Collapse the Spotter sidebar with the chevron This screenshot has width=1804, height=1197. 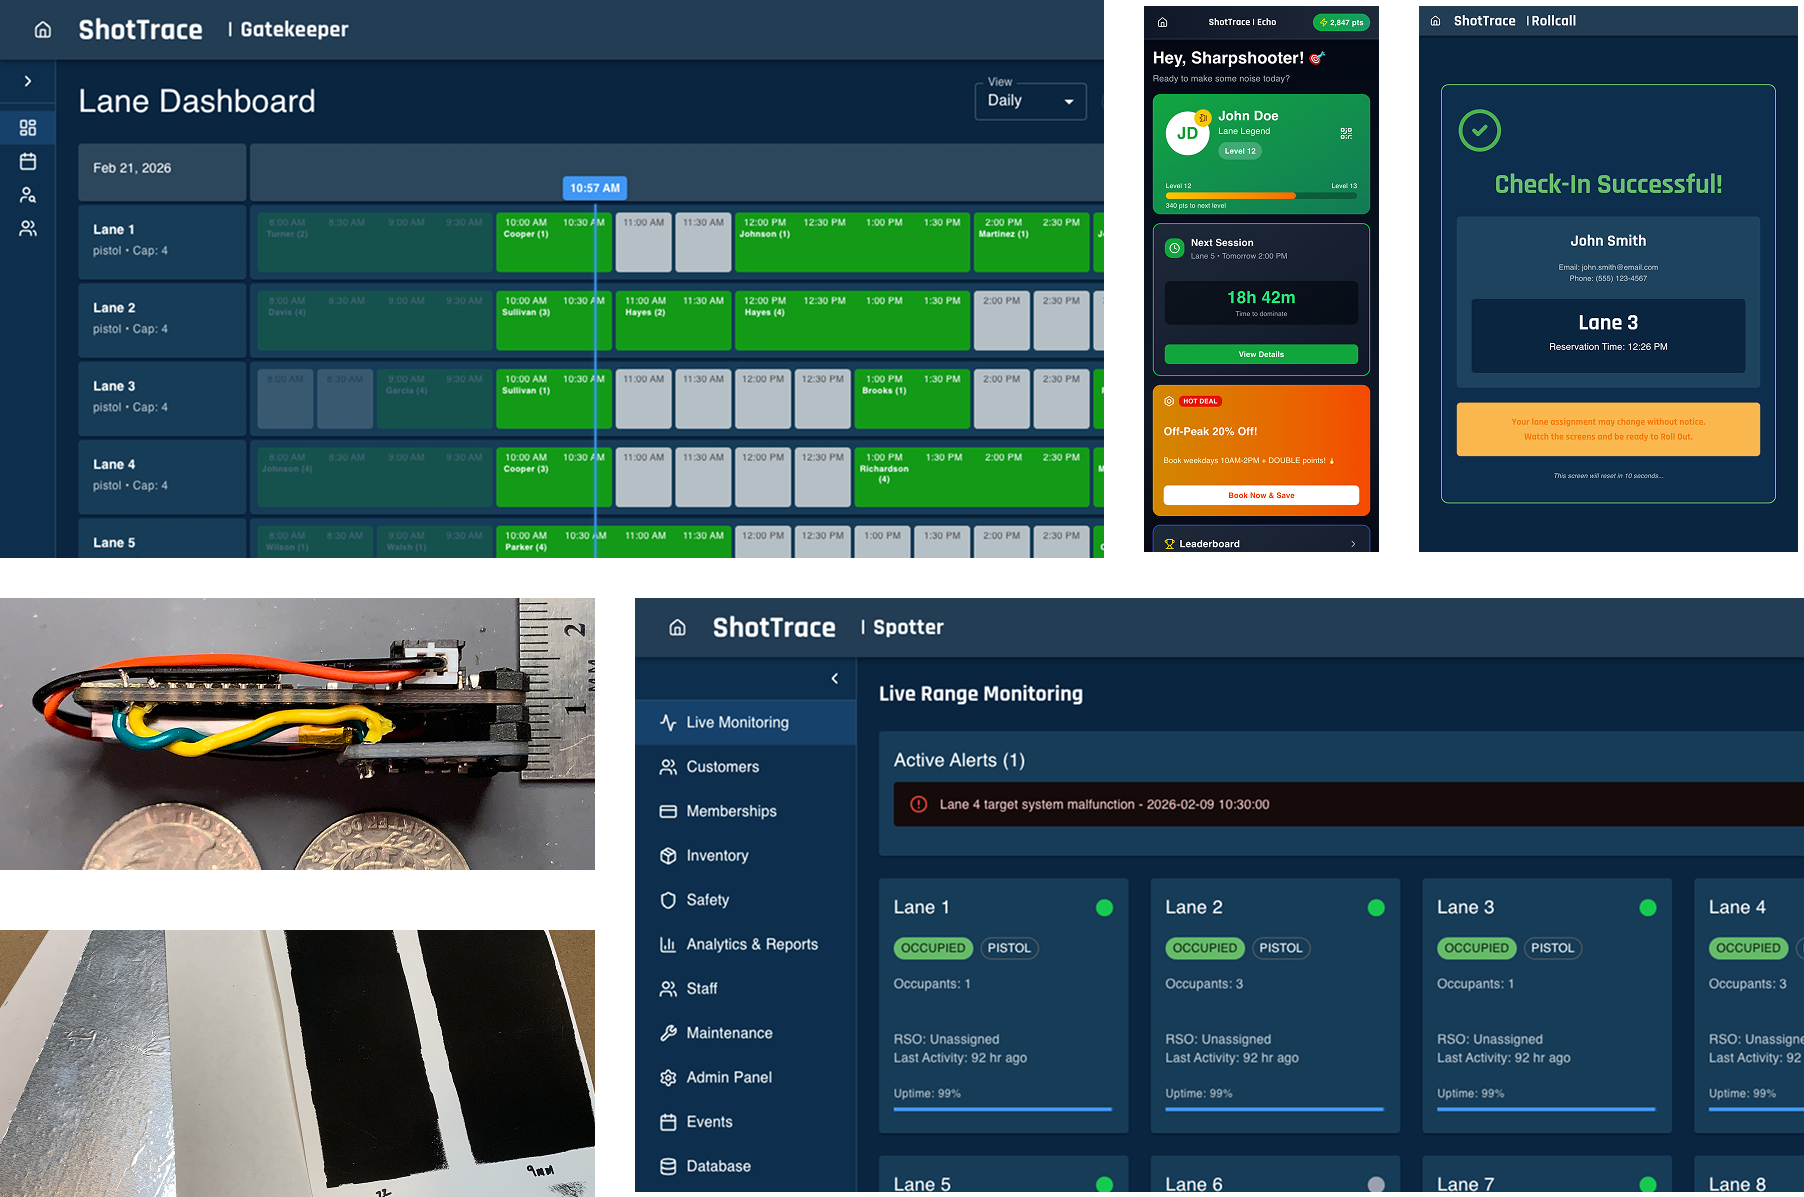click(x=835, y=679)
